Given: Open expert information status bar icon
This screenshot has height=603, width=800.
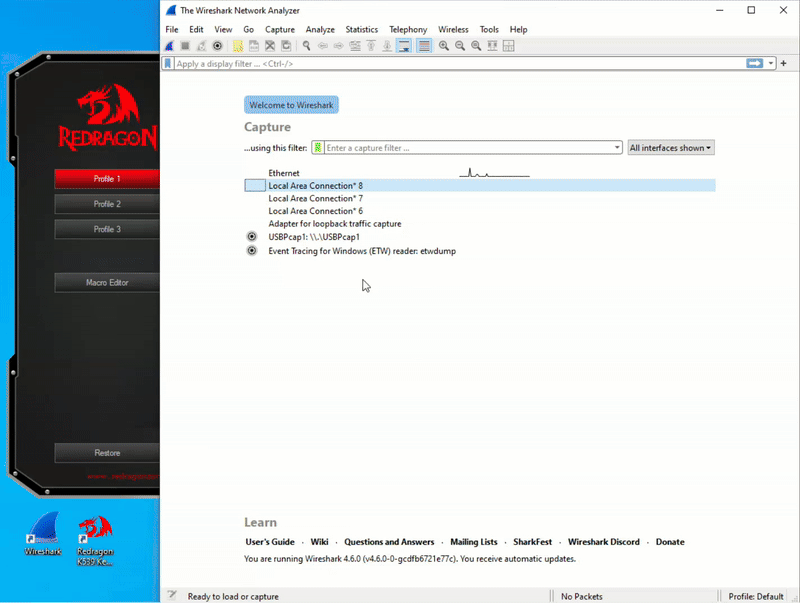Looking at the screenshot, I should click(172, 595).
